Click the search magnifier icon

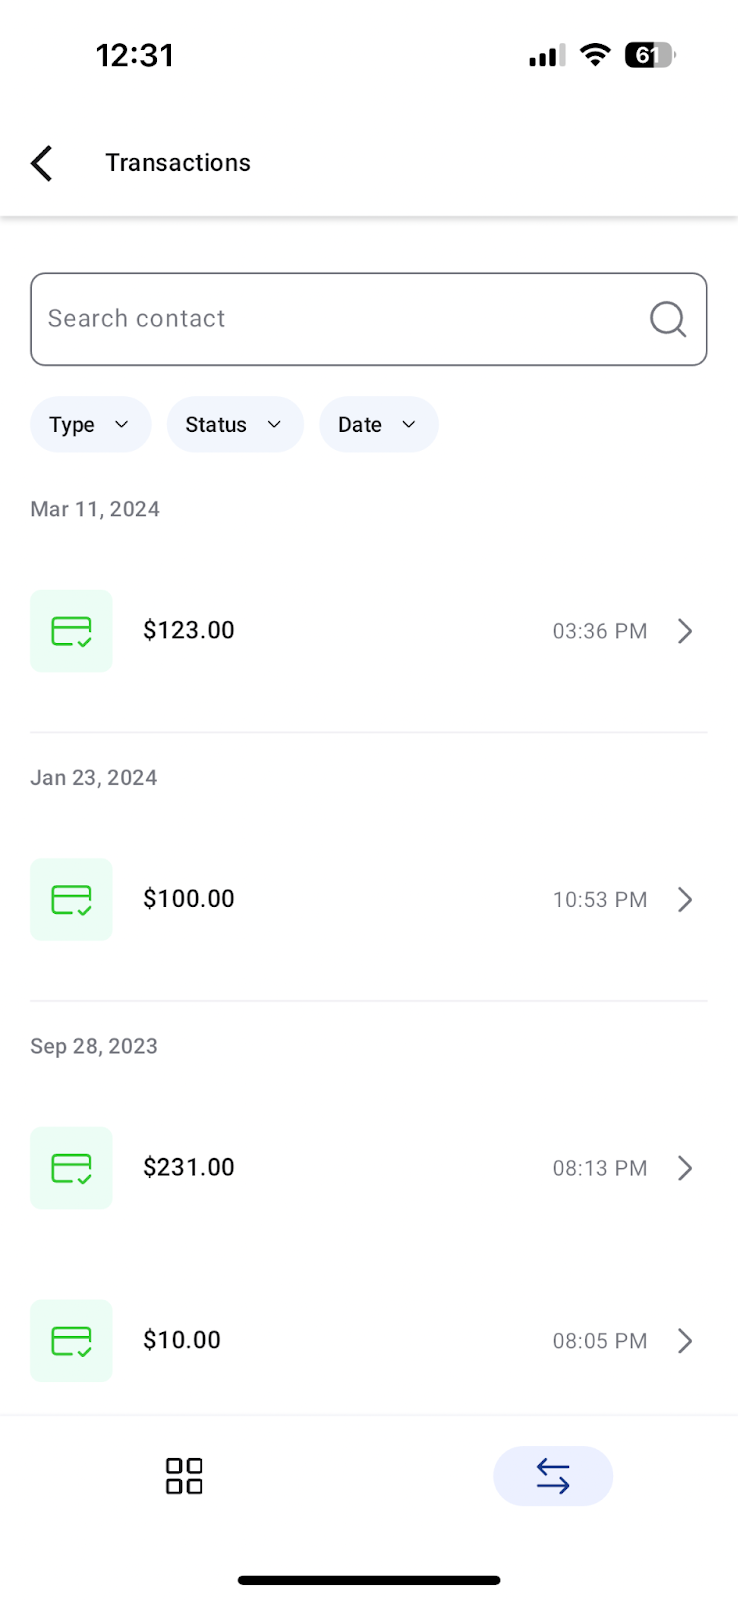pyautogui.click(x=667, y=319)
